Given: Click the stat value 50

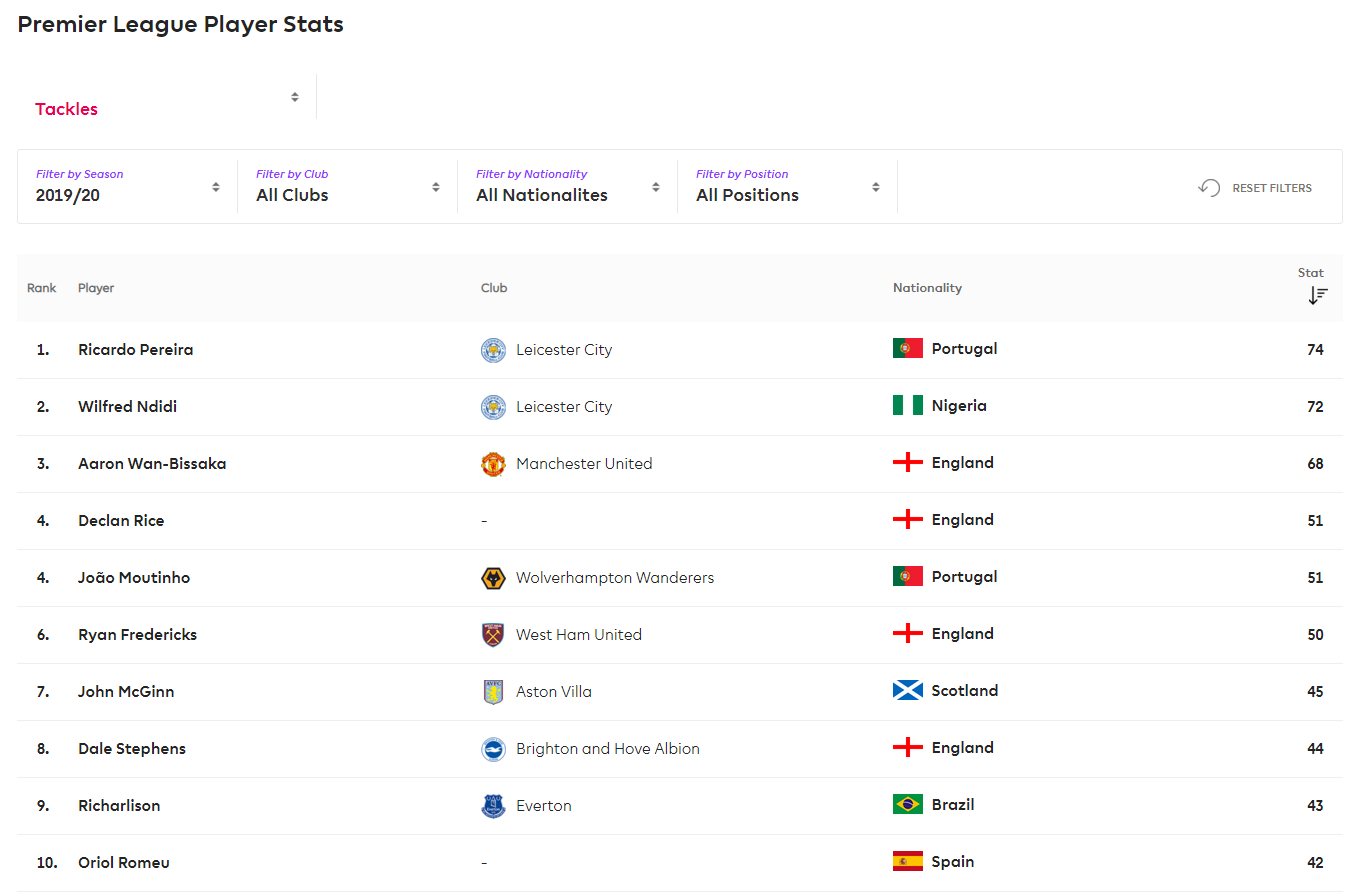Looking at the screenshot, I should (x=1315, y=635).
